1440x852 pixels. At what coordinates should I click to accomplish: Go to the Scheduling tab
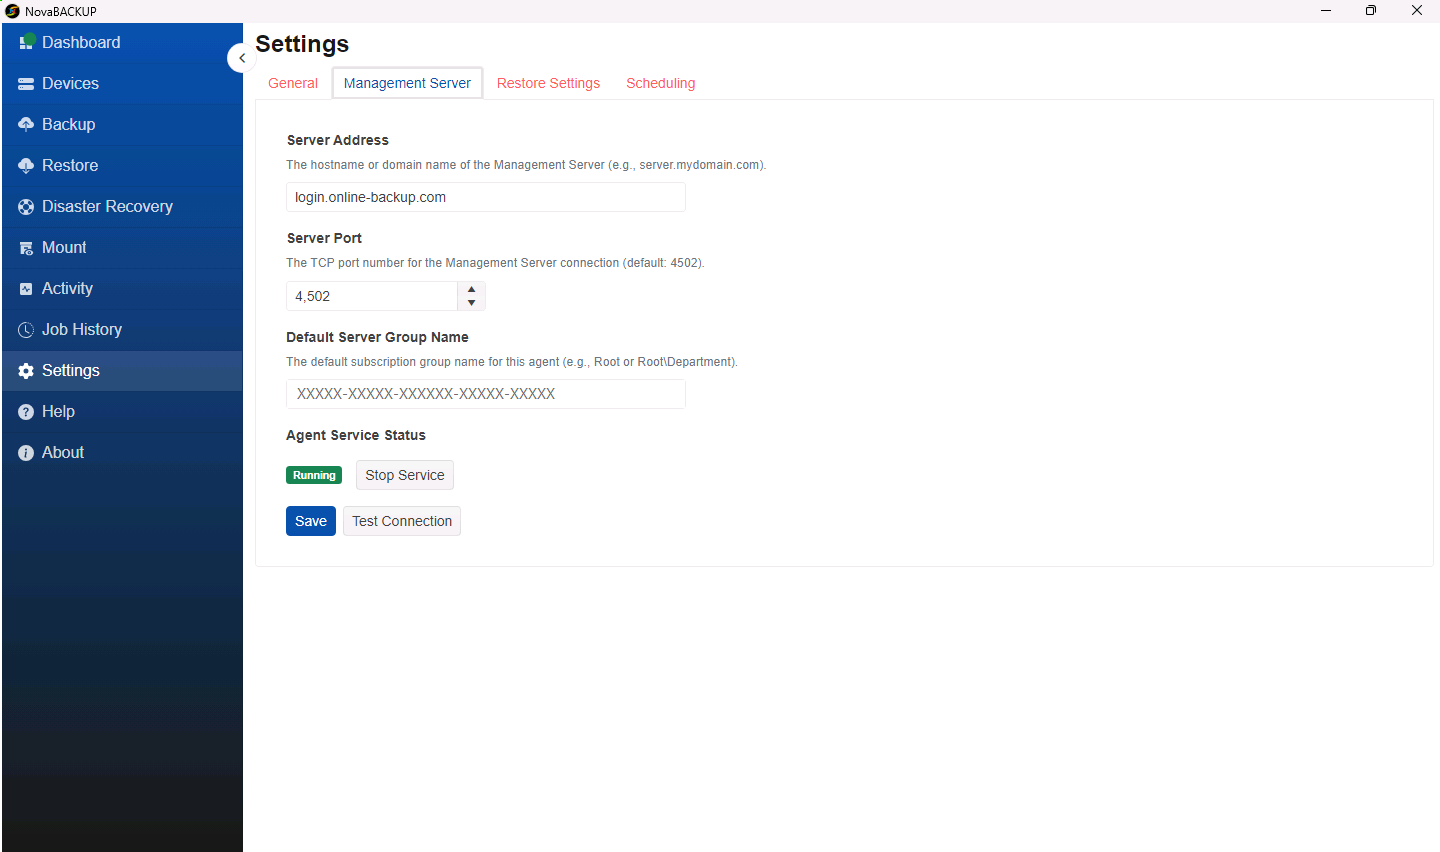click(x=661, y=83)
